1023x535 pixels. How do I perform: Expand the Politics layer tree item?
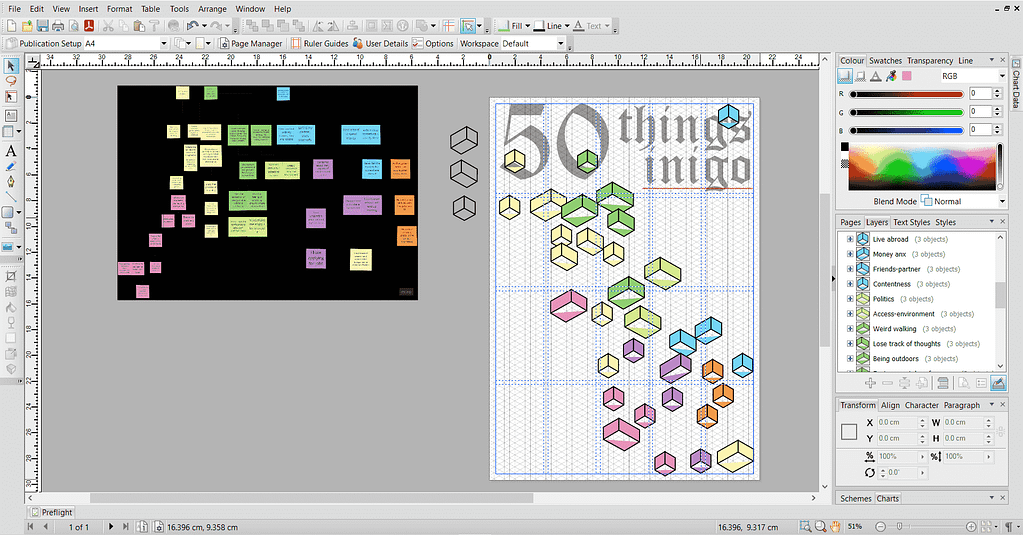pos(850,299)
